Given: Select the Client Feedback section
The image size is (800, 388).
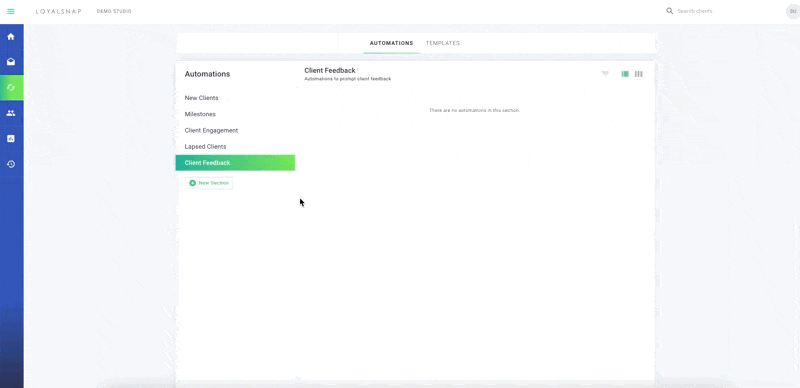Looking at the screenshot, I should [235, 163].
